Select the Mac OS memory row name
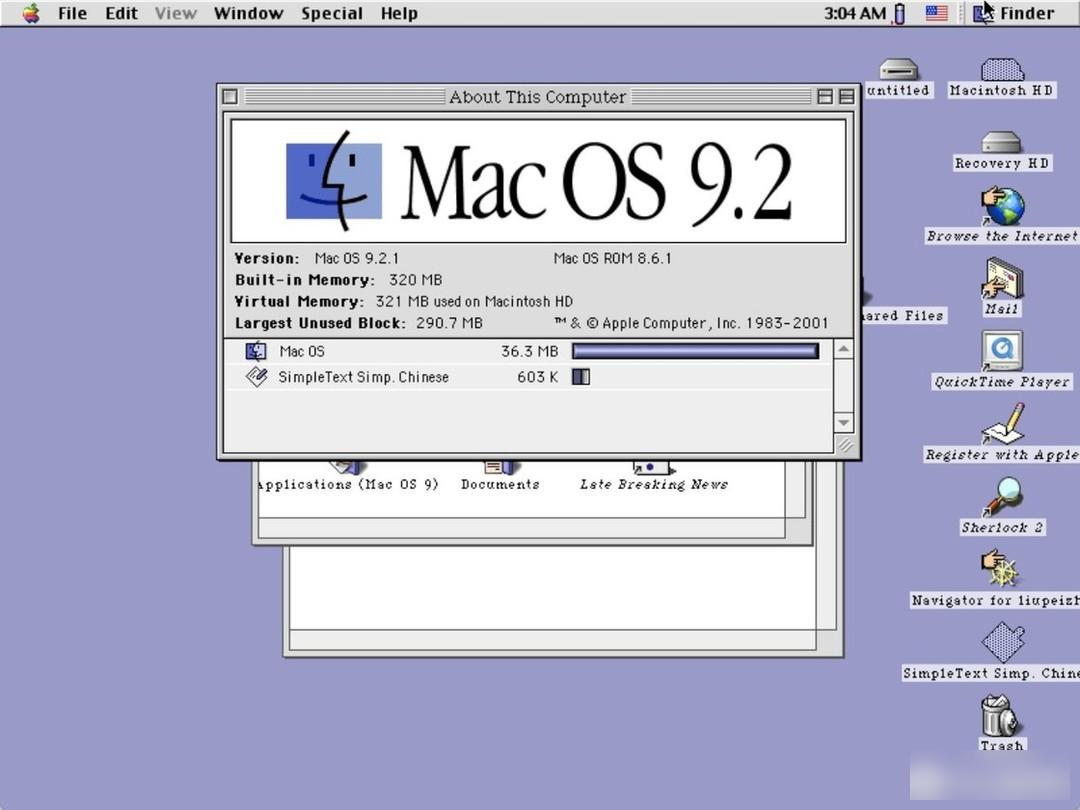This screenshot has width=1080, height=810. coord(302,351)
